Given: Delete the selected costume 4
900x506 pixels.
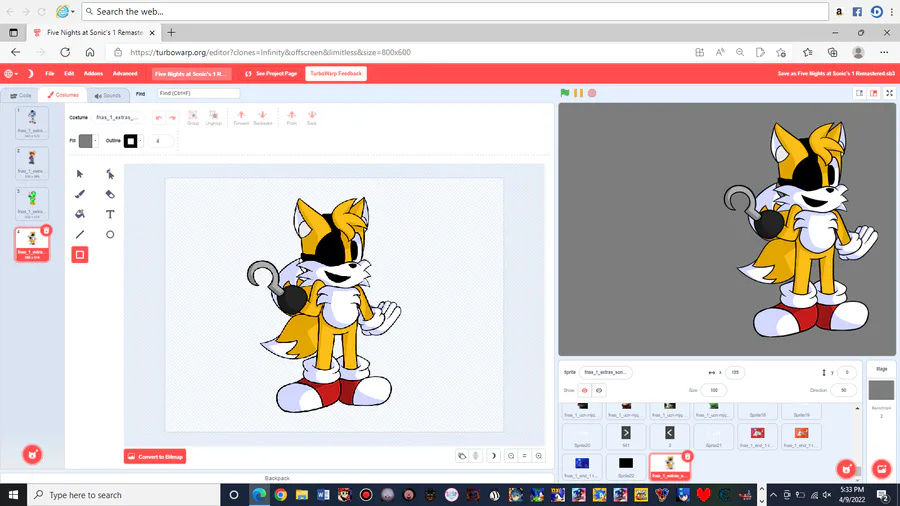Looking at the screenshot, I should click(x=46, y=231).
